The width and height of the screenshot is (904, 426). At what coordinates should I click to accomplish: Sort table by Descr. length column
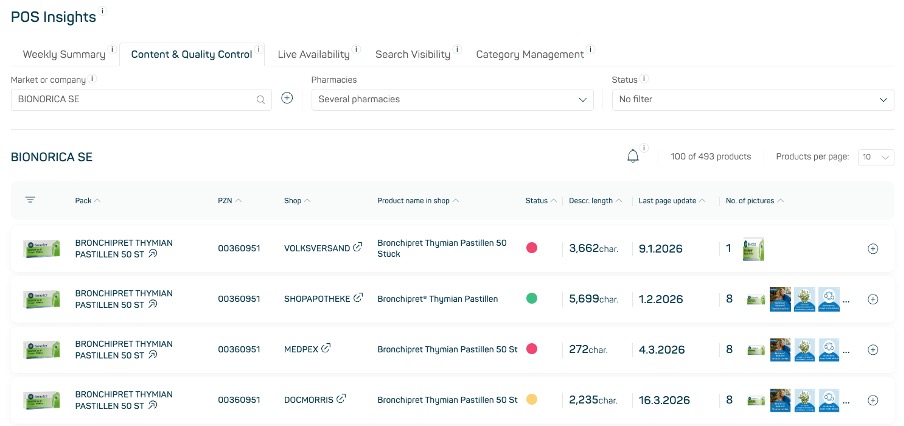(596, 201)
